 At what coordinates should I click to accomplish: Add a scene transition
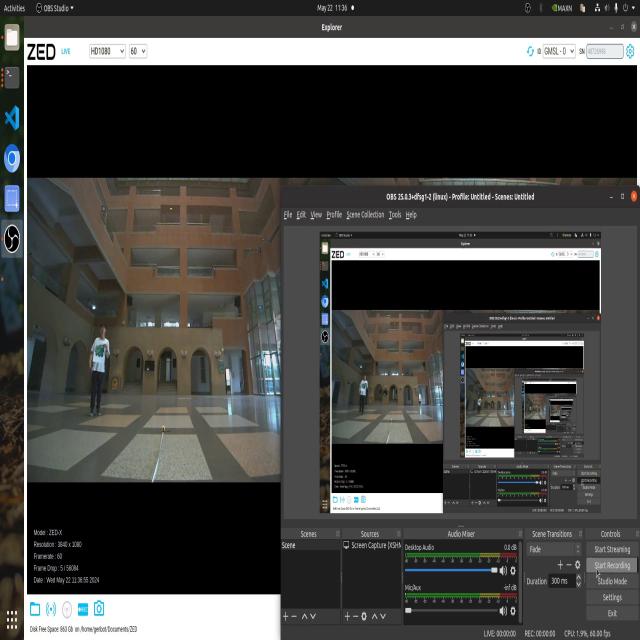pyautogui.click(x=560, y=564)
